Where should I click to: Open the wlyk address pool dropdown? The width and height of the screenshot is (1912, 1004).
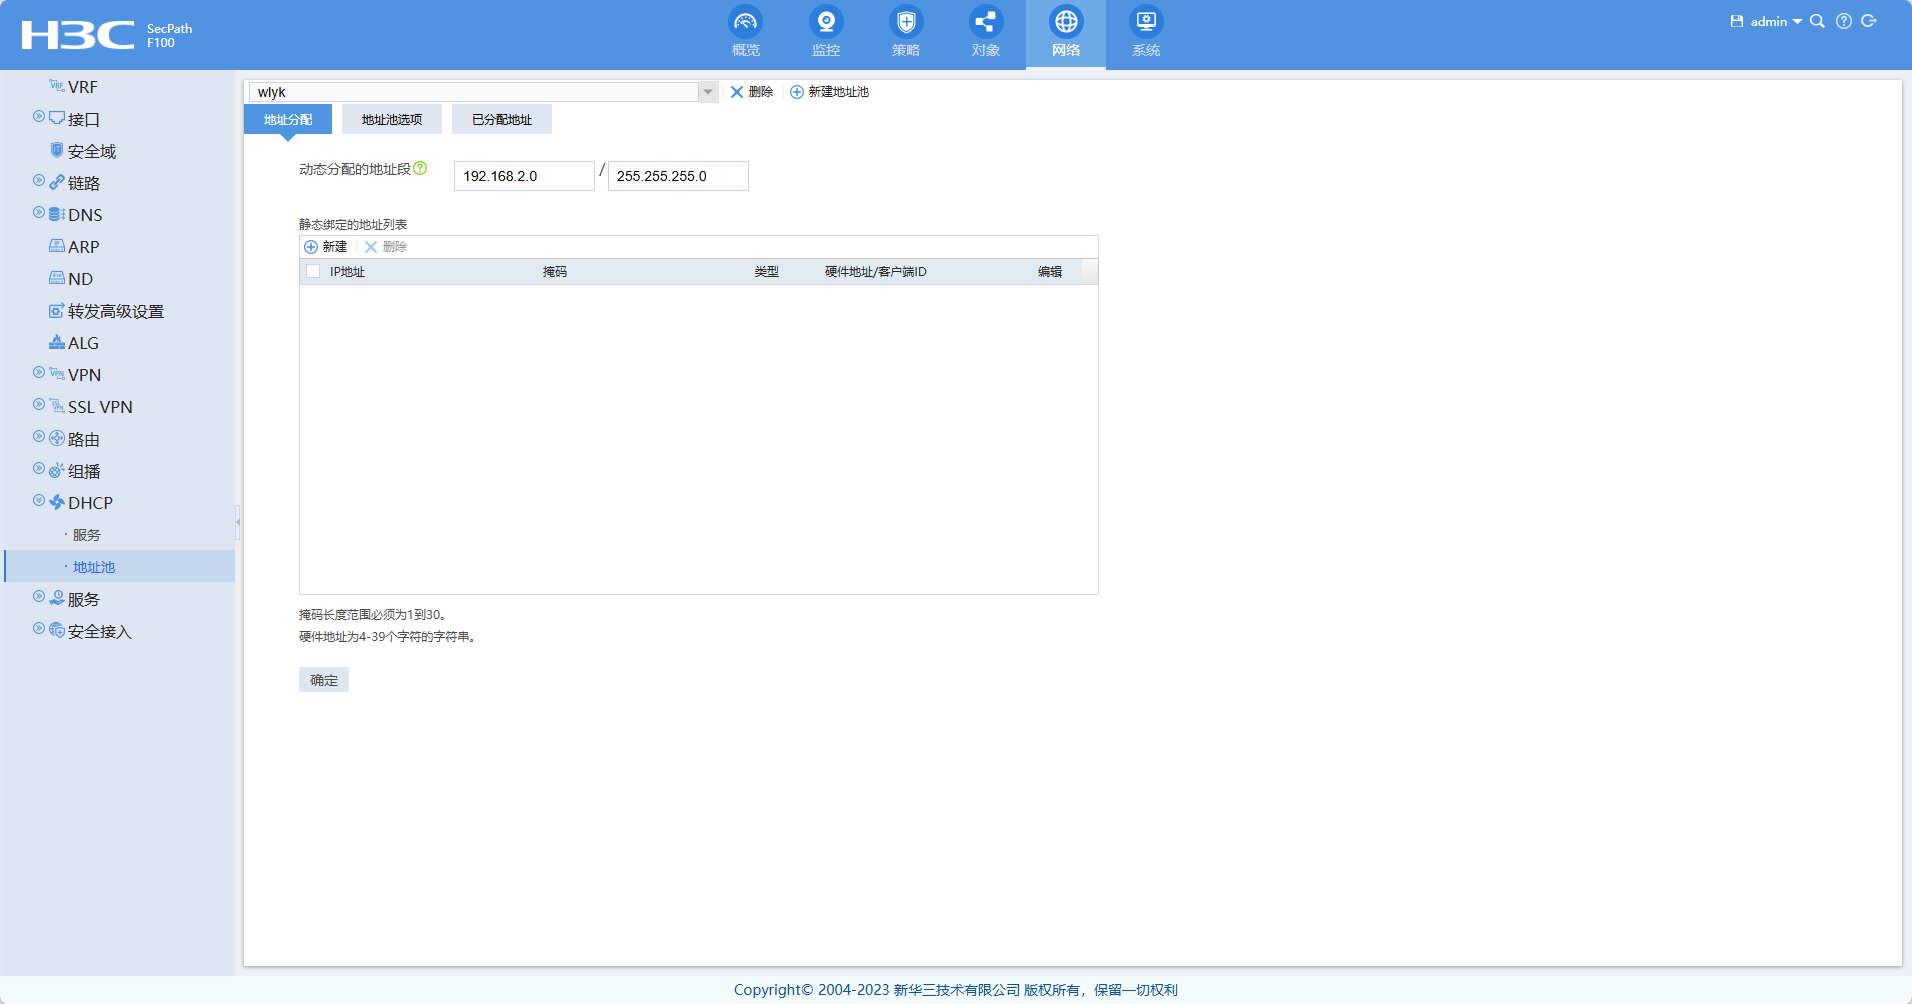[708, 92]
